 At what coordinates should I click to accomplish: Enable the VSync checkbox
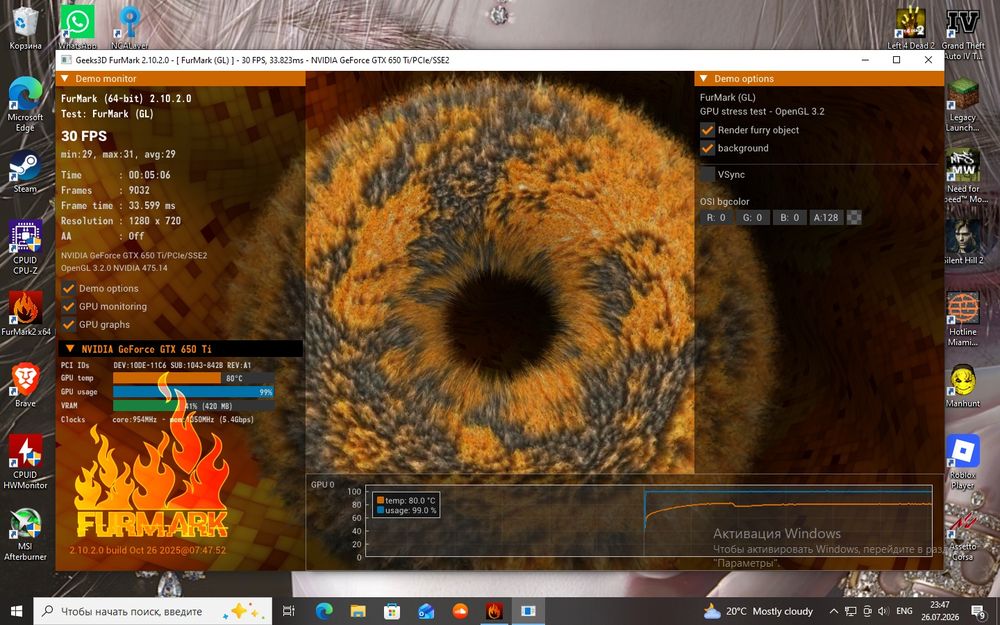[x=707, y=174]
